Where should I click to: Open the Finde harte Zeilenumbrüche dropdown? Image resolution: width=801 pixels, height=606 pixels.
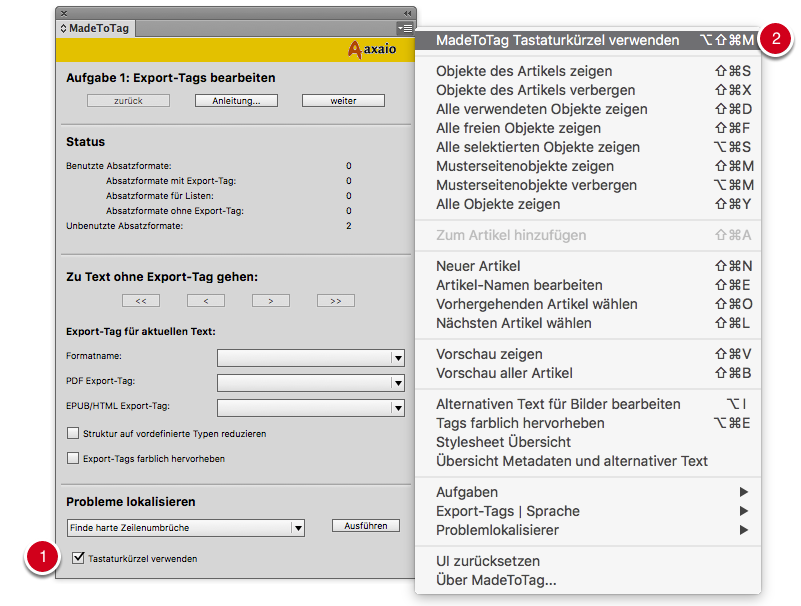click(x=186, y=527)
